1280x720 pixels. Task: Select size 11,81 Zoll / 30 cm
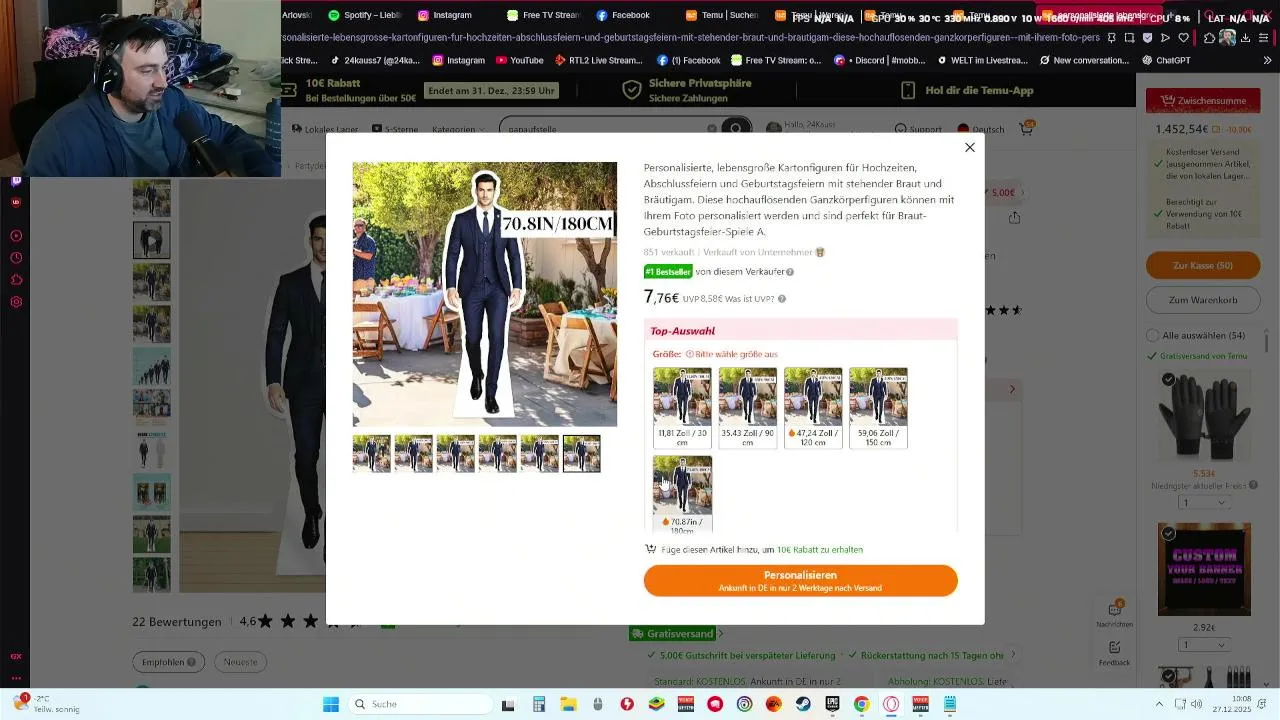point(682,407)
